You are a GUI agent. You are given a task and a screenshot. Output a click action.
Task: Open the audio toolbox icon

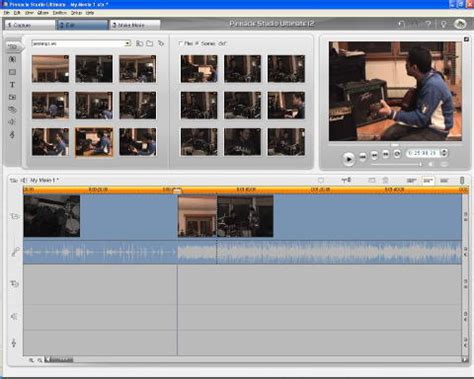click(23, 180)
